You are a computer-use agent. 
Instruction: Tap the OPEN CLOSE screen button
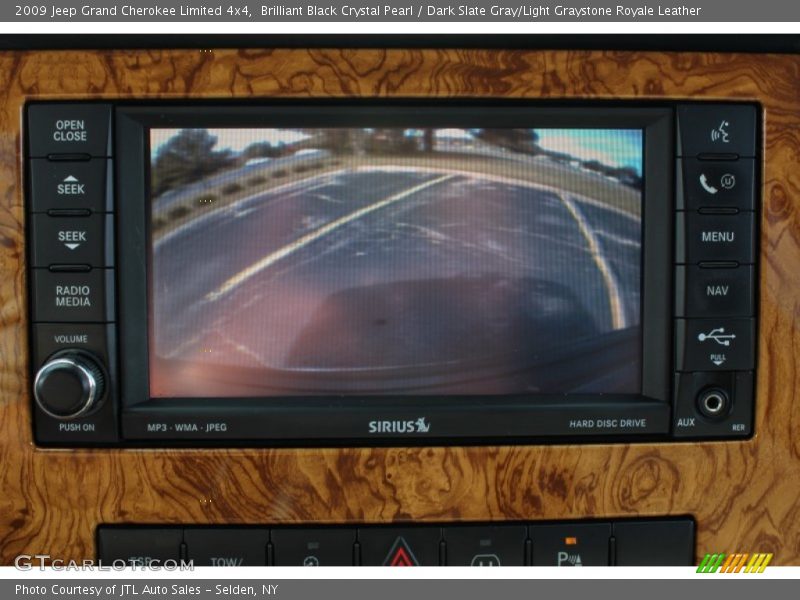coord(70,131)
